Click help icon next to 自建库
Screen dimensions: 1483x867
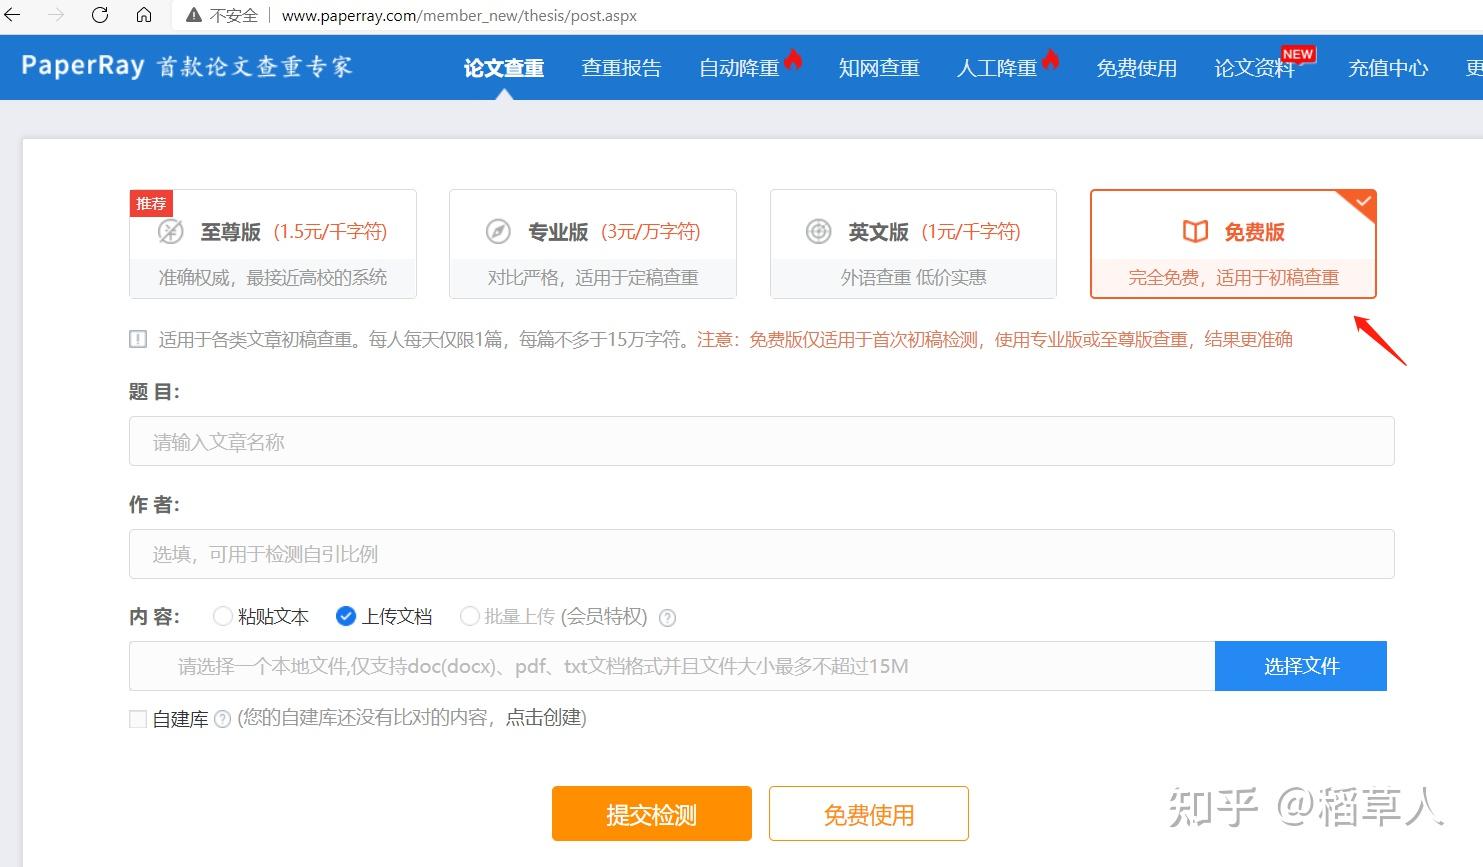223,719
